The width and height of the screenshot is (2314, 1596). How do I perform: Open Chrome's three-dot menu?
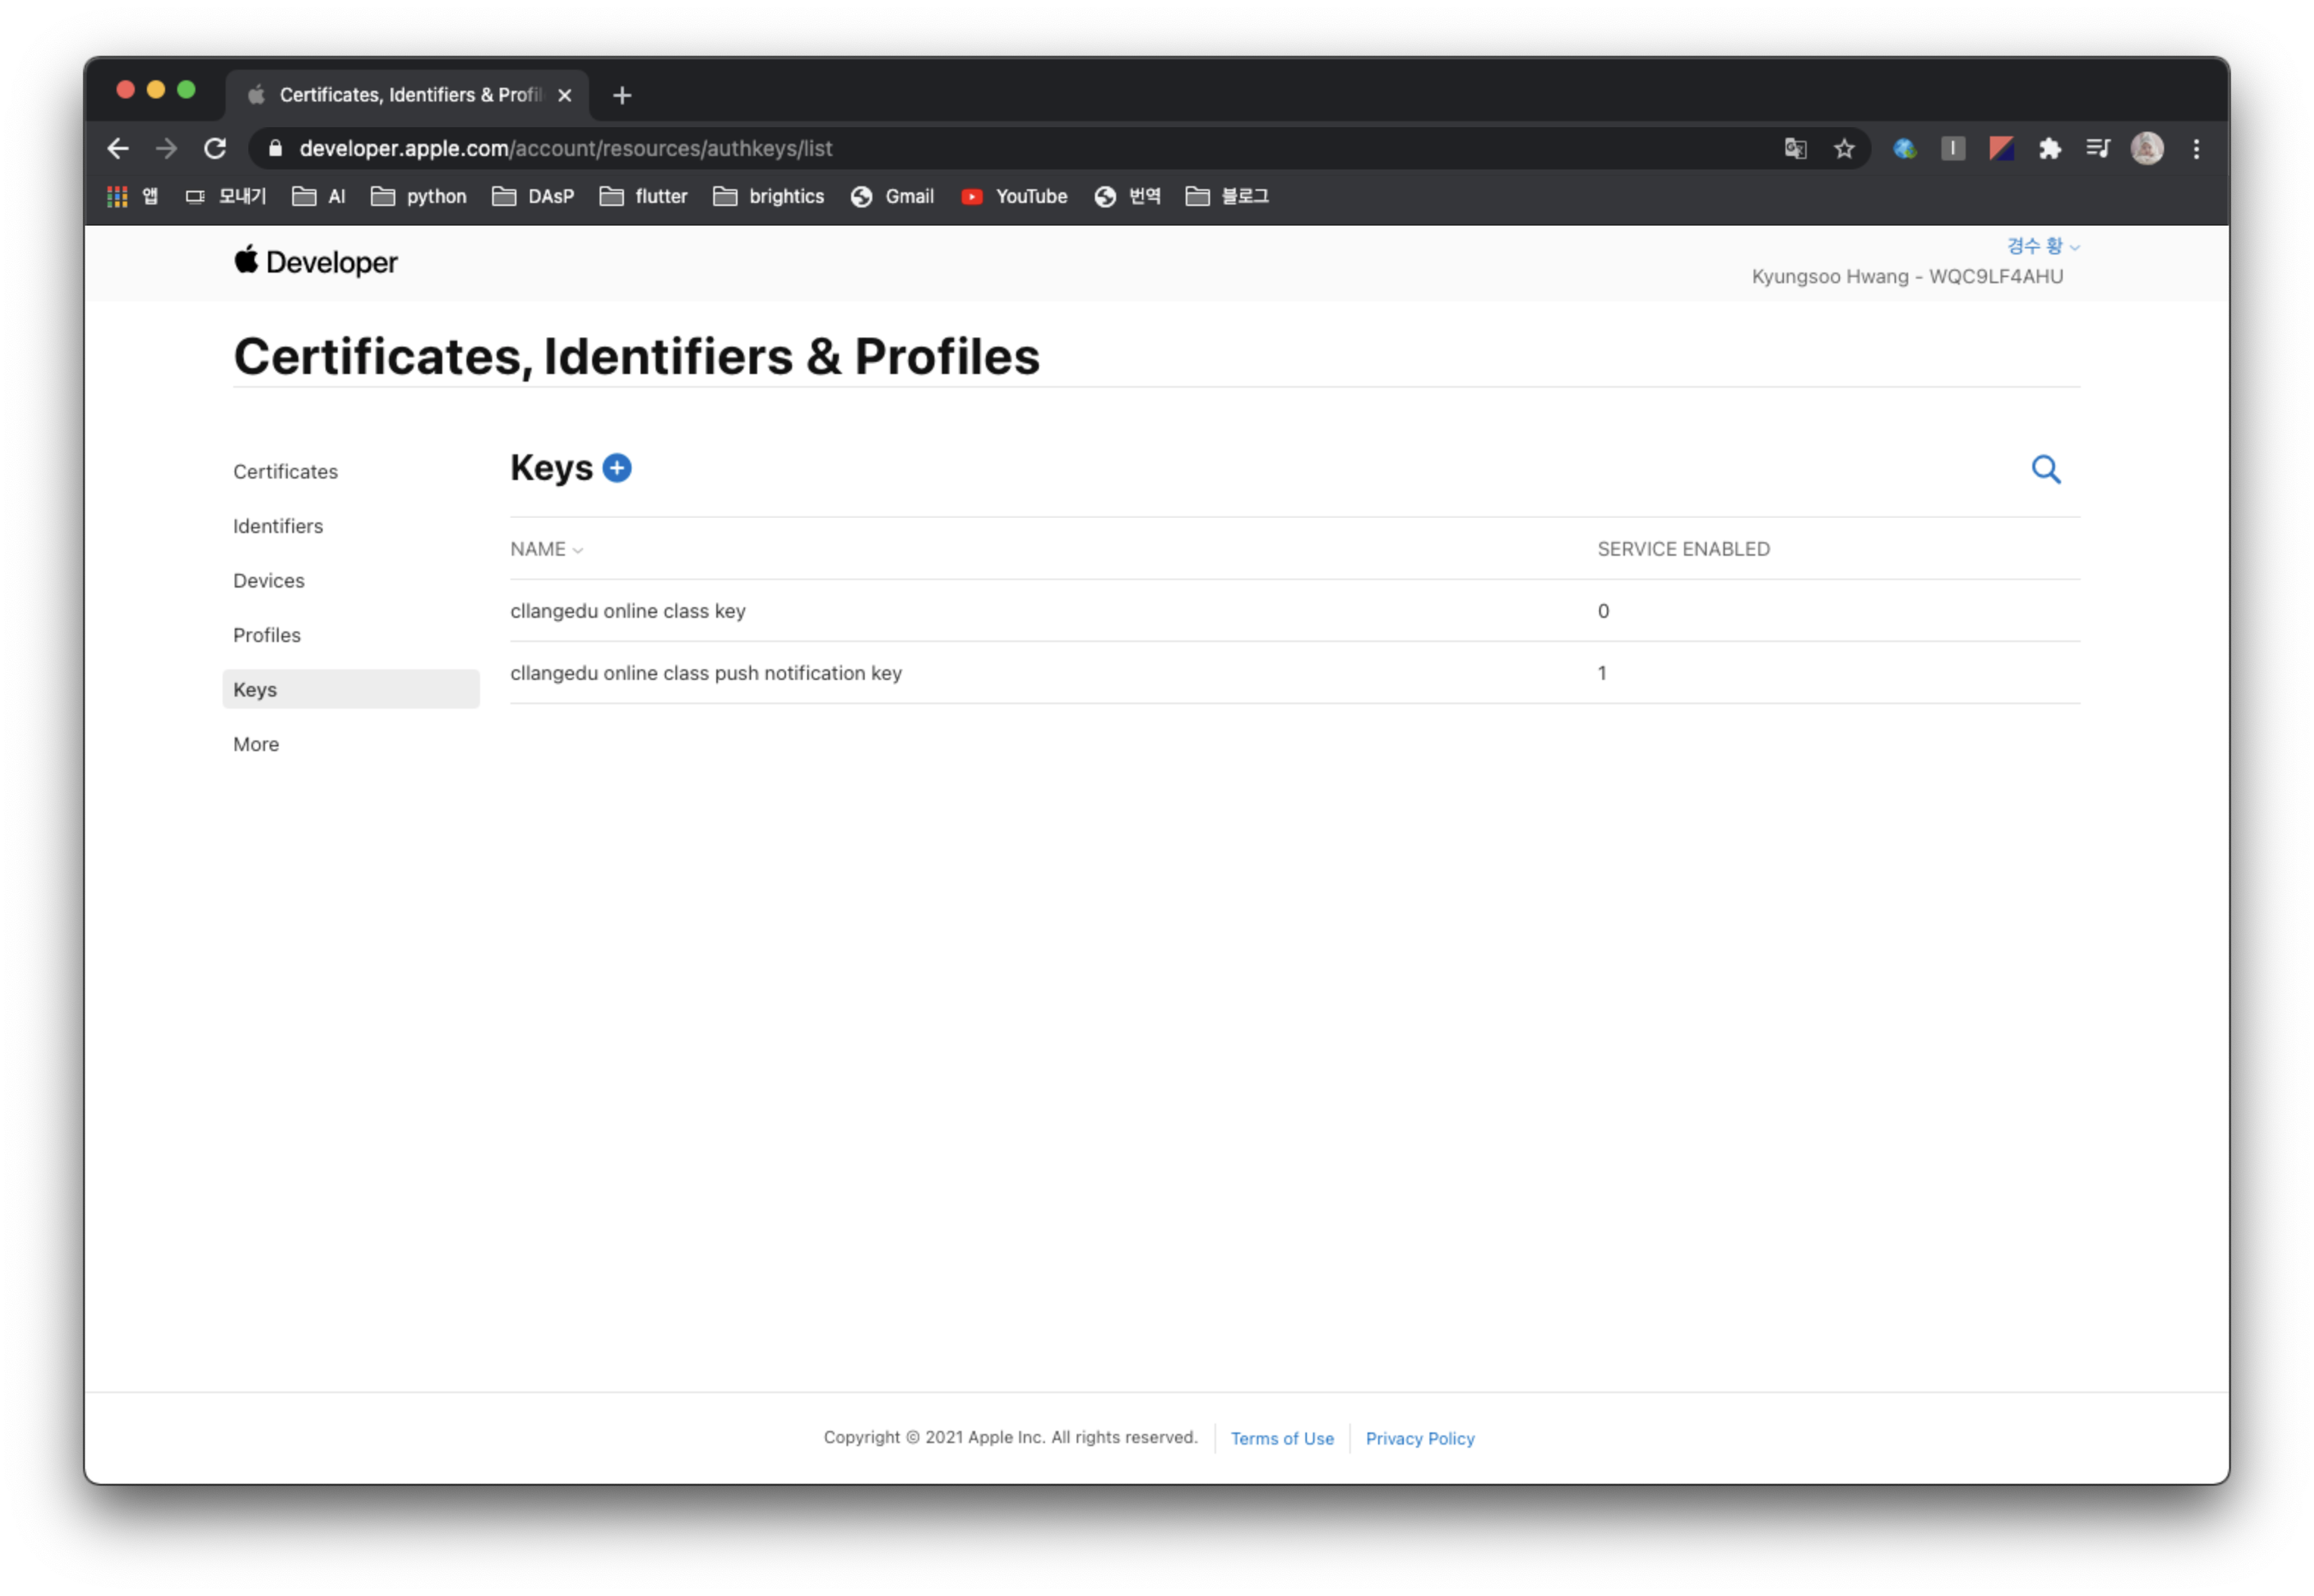tap(2196, 149)
